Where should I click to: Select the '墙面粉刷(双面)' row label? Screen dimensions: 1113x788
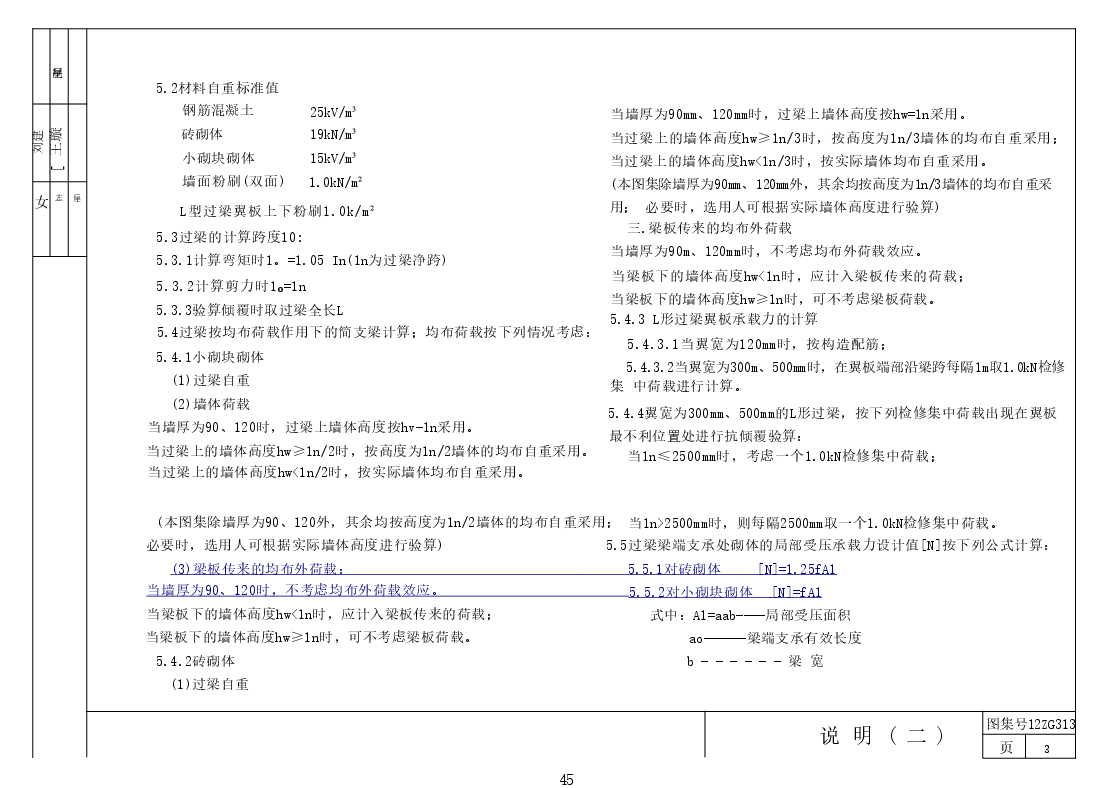pos(233,181)
